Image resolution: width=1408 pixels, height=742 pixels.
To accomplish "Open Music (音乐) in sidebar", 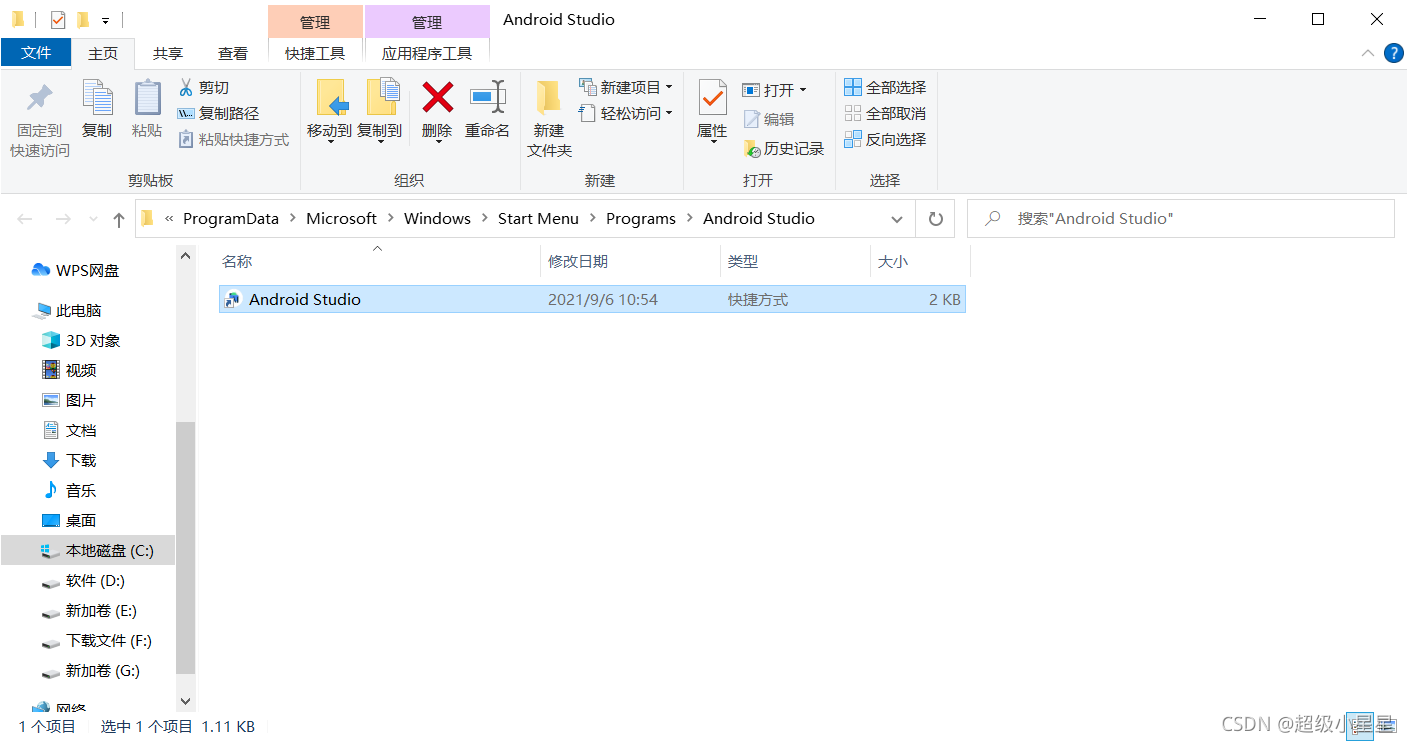I will coord(69,490).
